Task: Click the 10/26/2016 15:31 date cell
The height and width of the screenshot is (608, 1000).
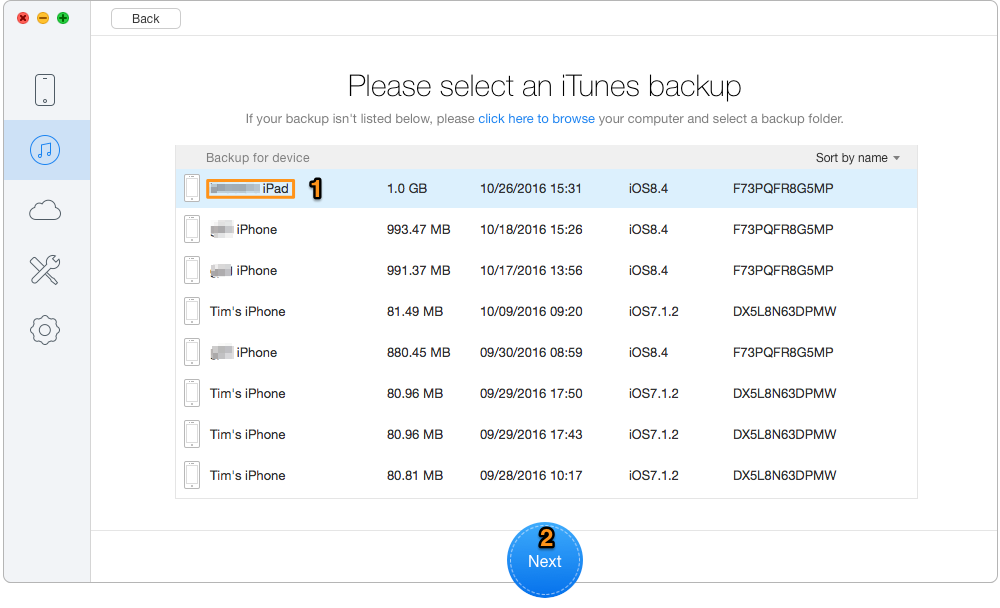Action: 531,189
